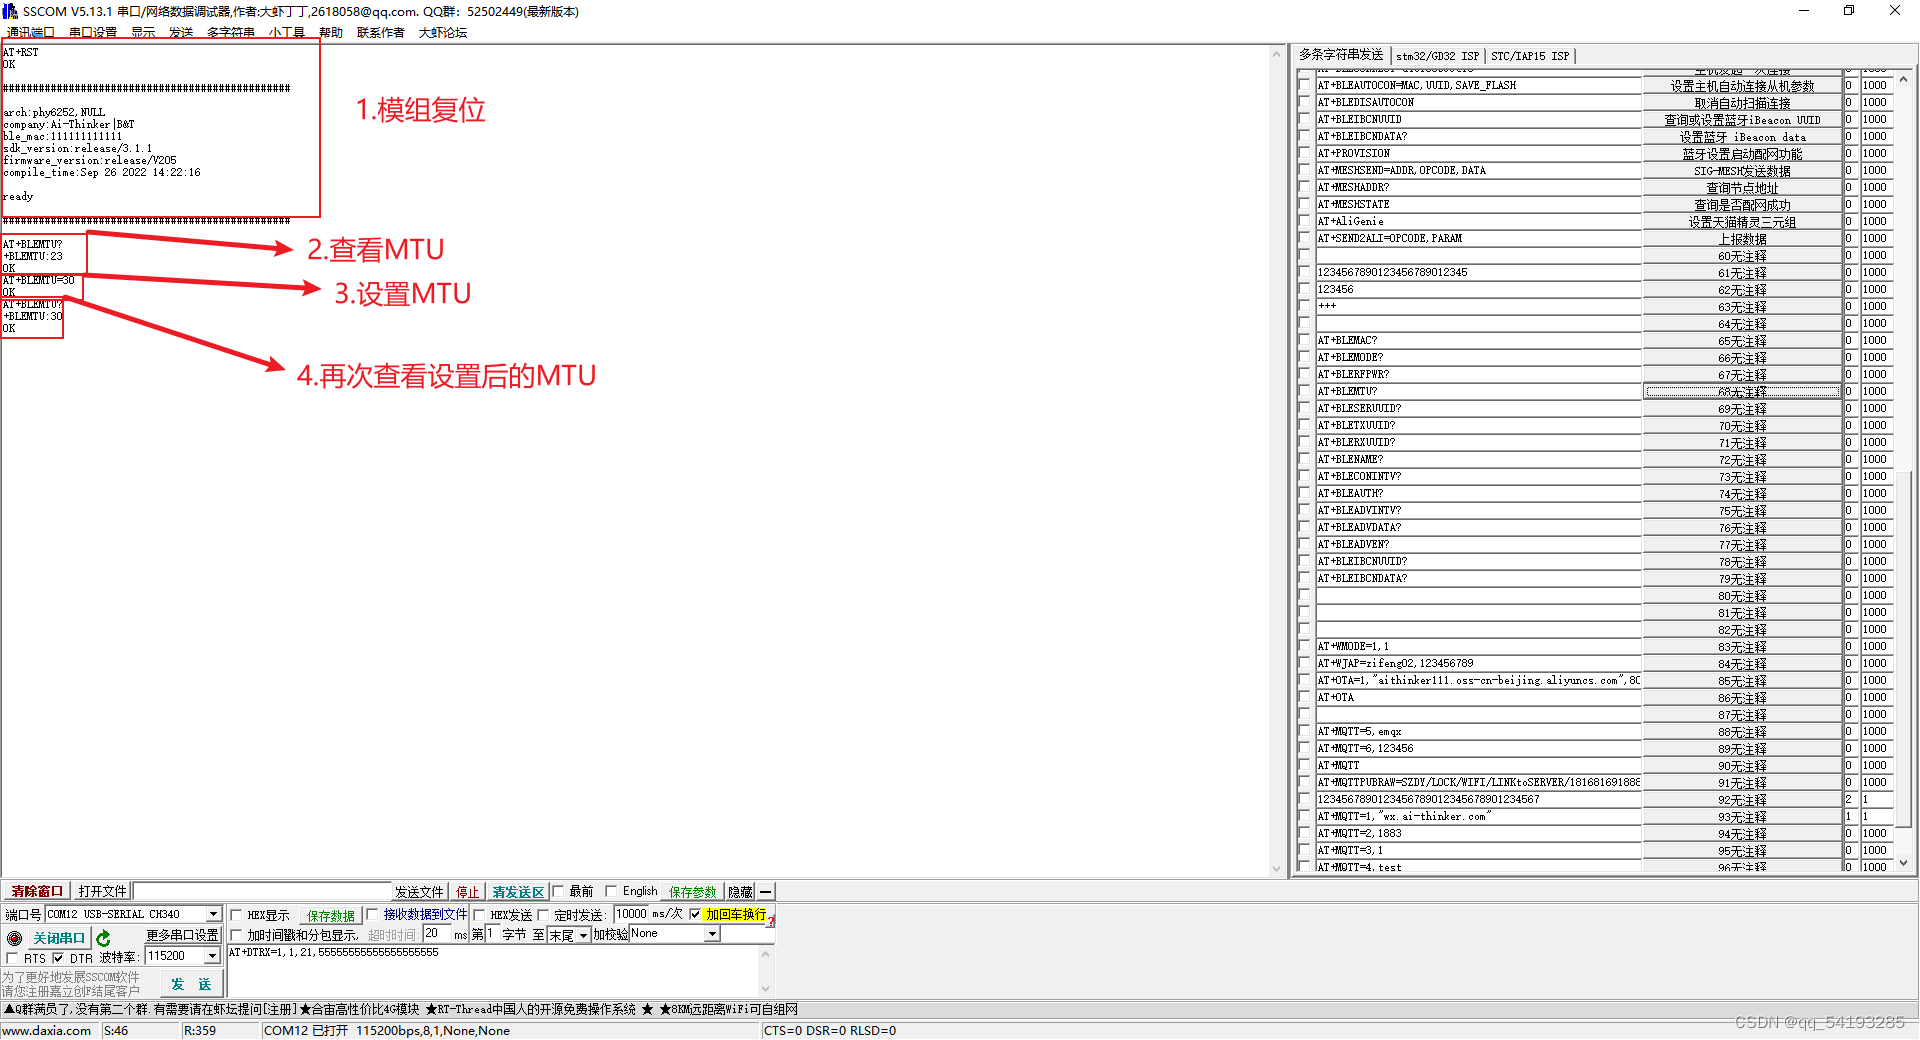Enable 接收数据到文件 checkbox
Image resolution: width=1920 pixels, height=1040 pixels.
(x=372, y=914)
